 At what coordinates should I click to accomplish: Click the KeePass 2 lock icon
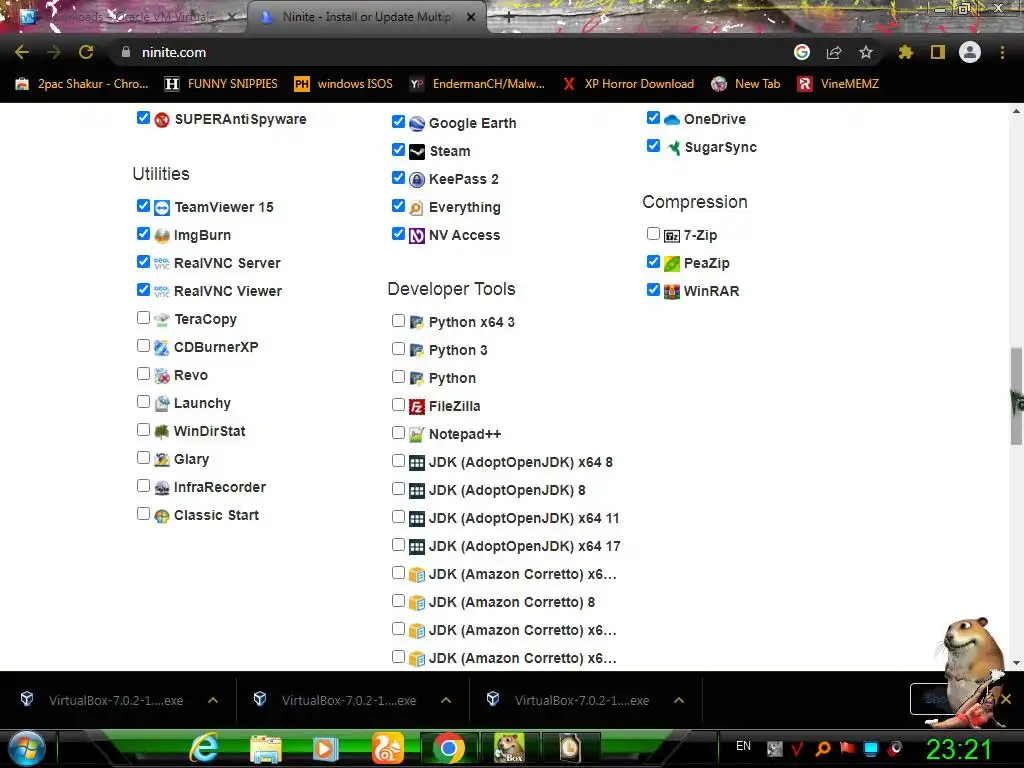coord(417,180)
